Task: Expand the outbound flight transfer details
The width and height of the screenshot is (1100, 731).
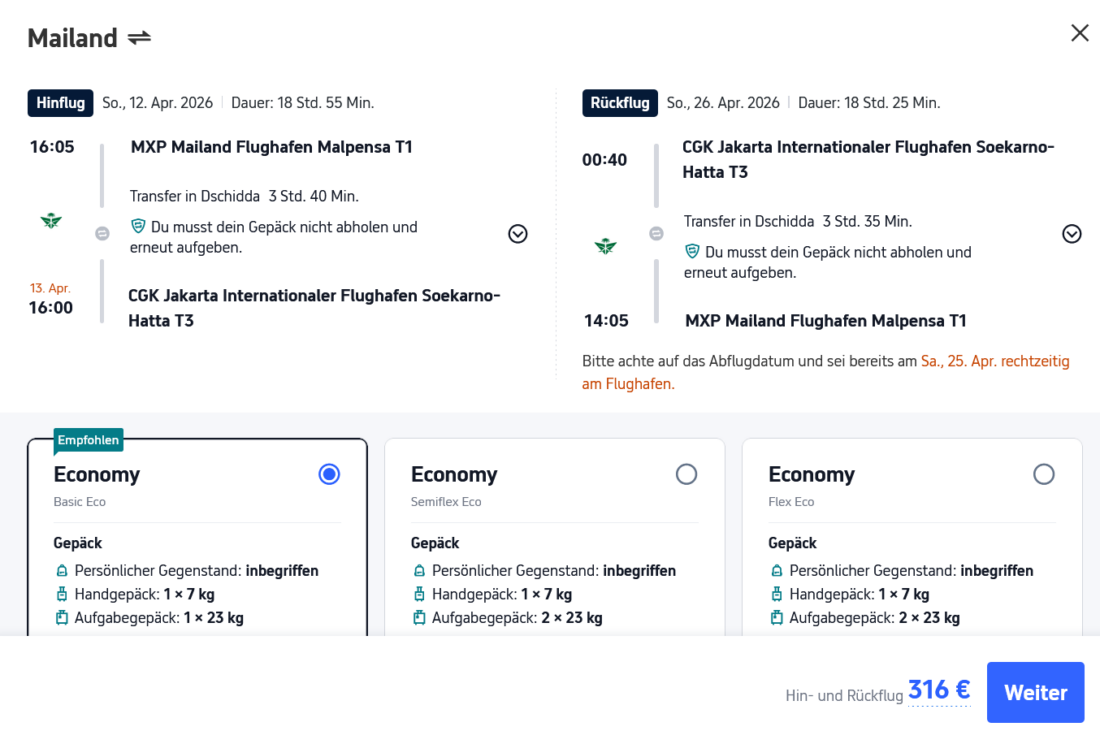Action: click(517, 234)
